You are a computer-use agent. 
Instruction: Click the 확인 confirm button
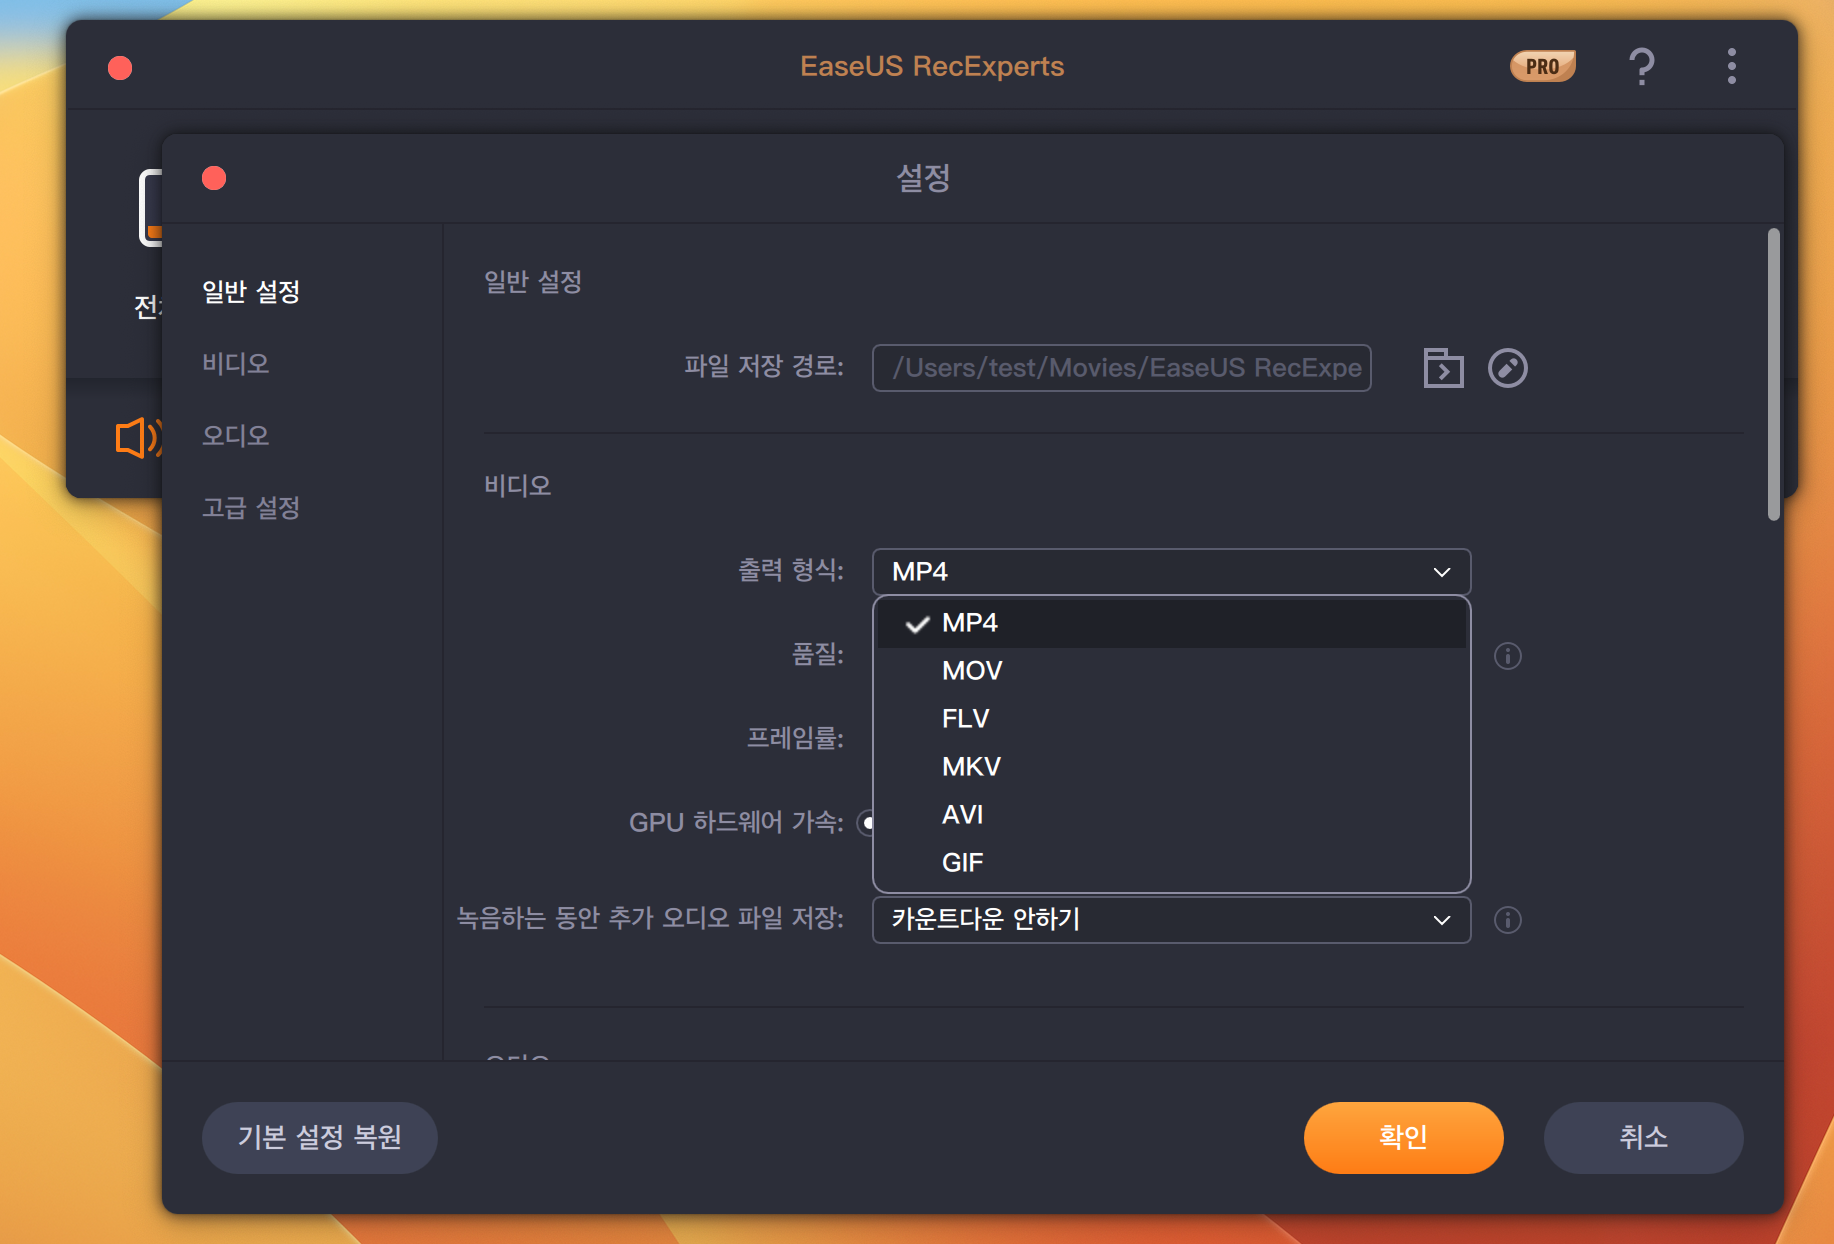pyautogui.click(x=1403, y=1137)
